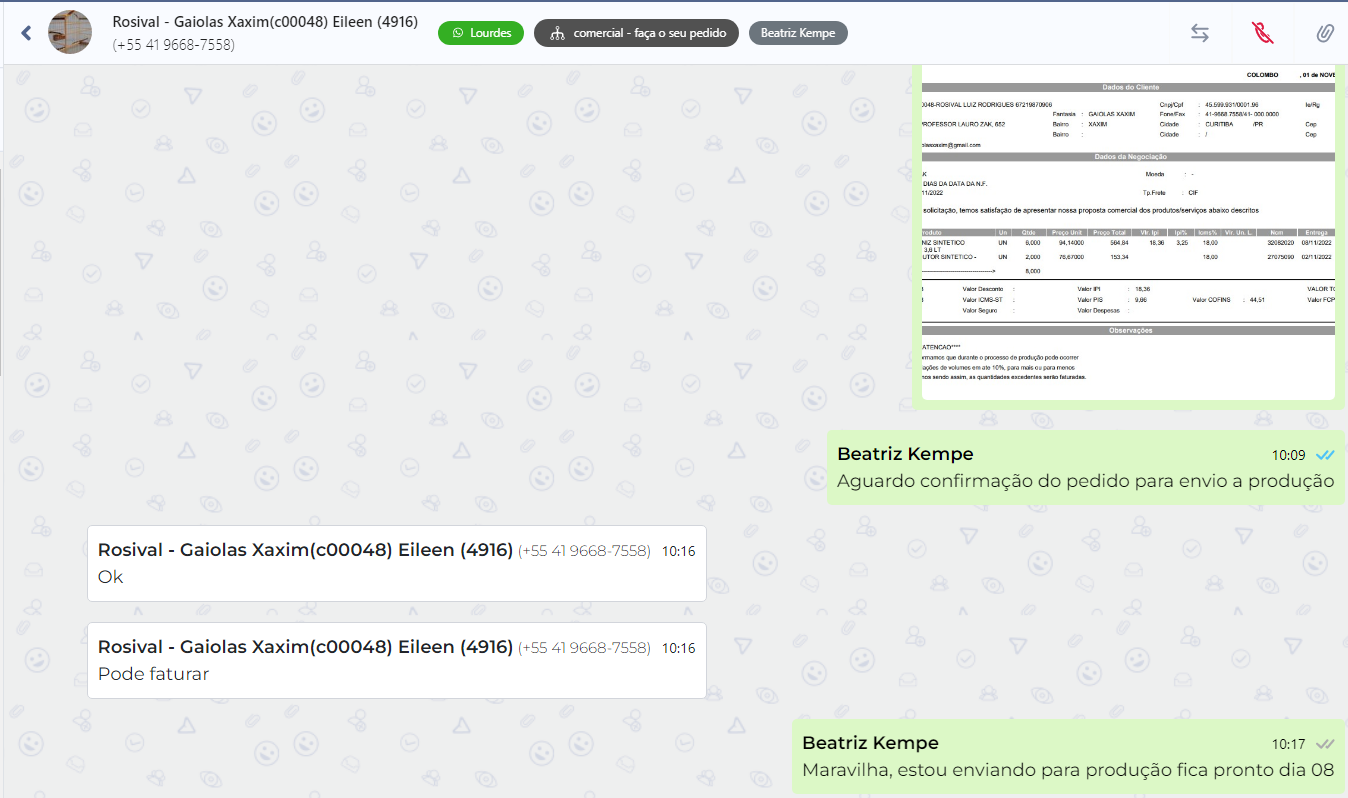Click blue read checkmarks on 10:09 message

coord(1325,455)
